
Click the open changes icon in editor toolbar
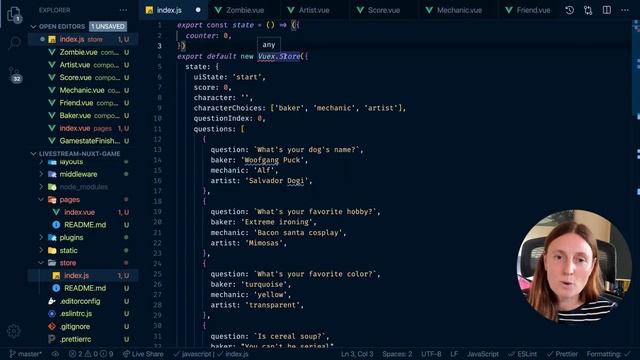tap(588, 10)
